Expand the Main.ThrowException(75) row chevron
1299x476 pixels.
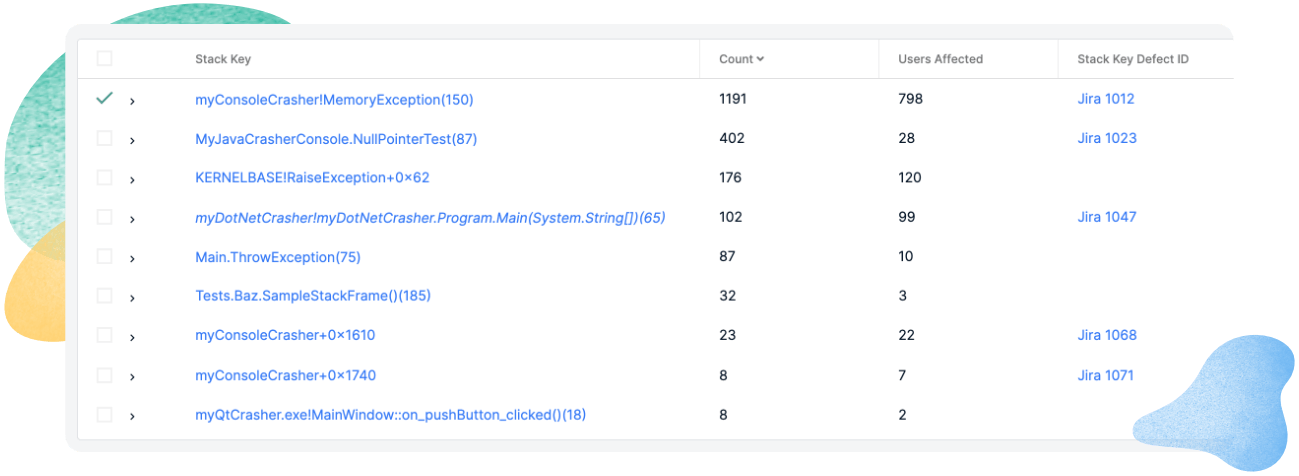[132, 259]
